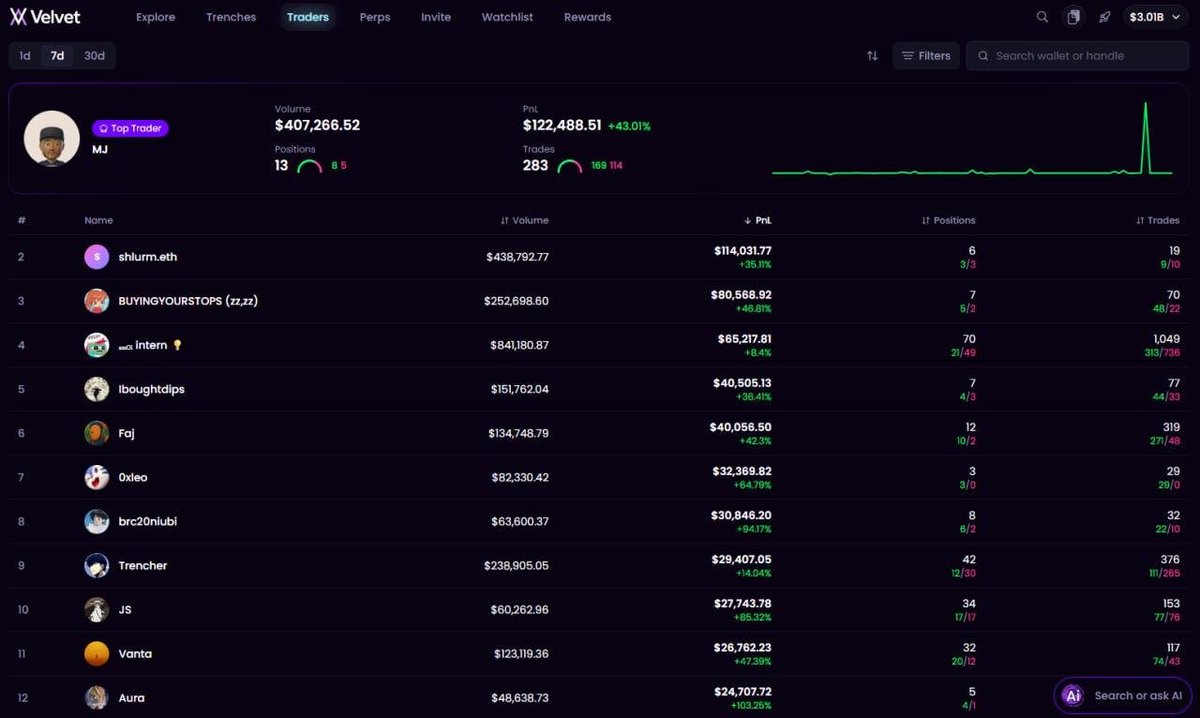Click the sort arrows icon beside Filters
Screen dimensions: 1200x718
click(x=872, y=56)
